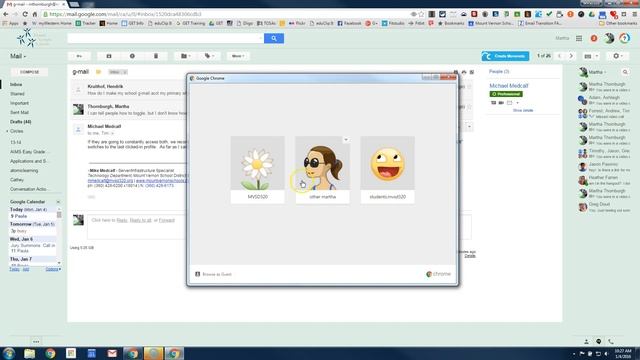Open the Starred folder

[x=17, y=94]
